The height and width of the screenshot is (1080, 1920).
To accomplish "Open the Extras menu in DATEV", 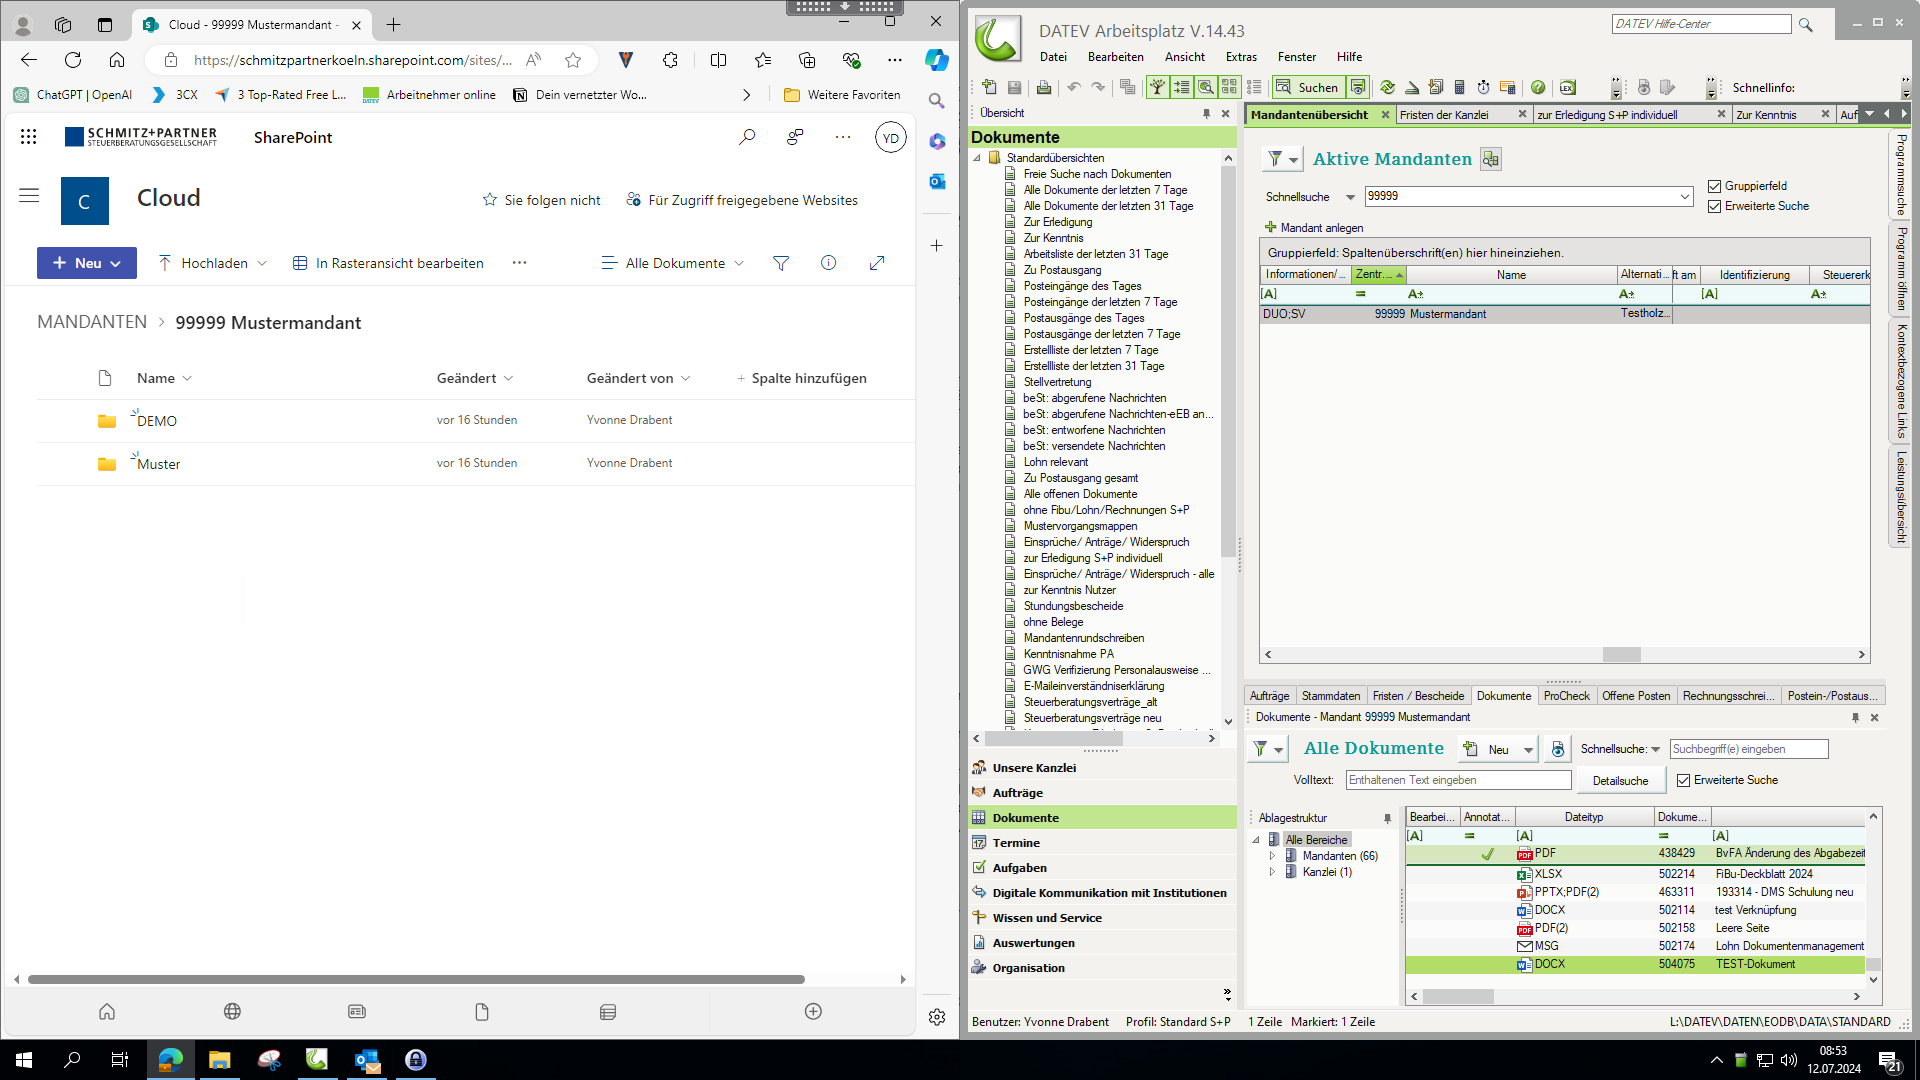I will coord(1241,57).
